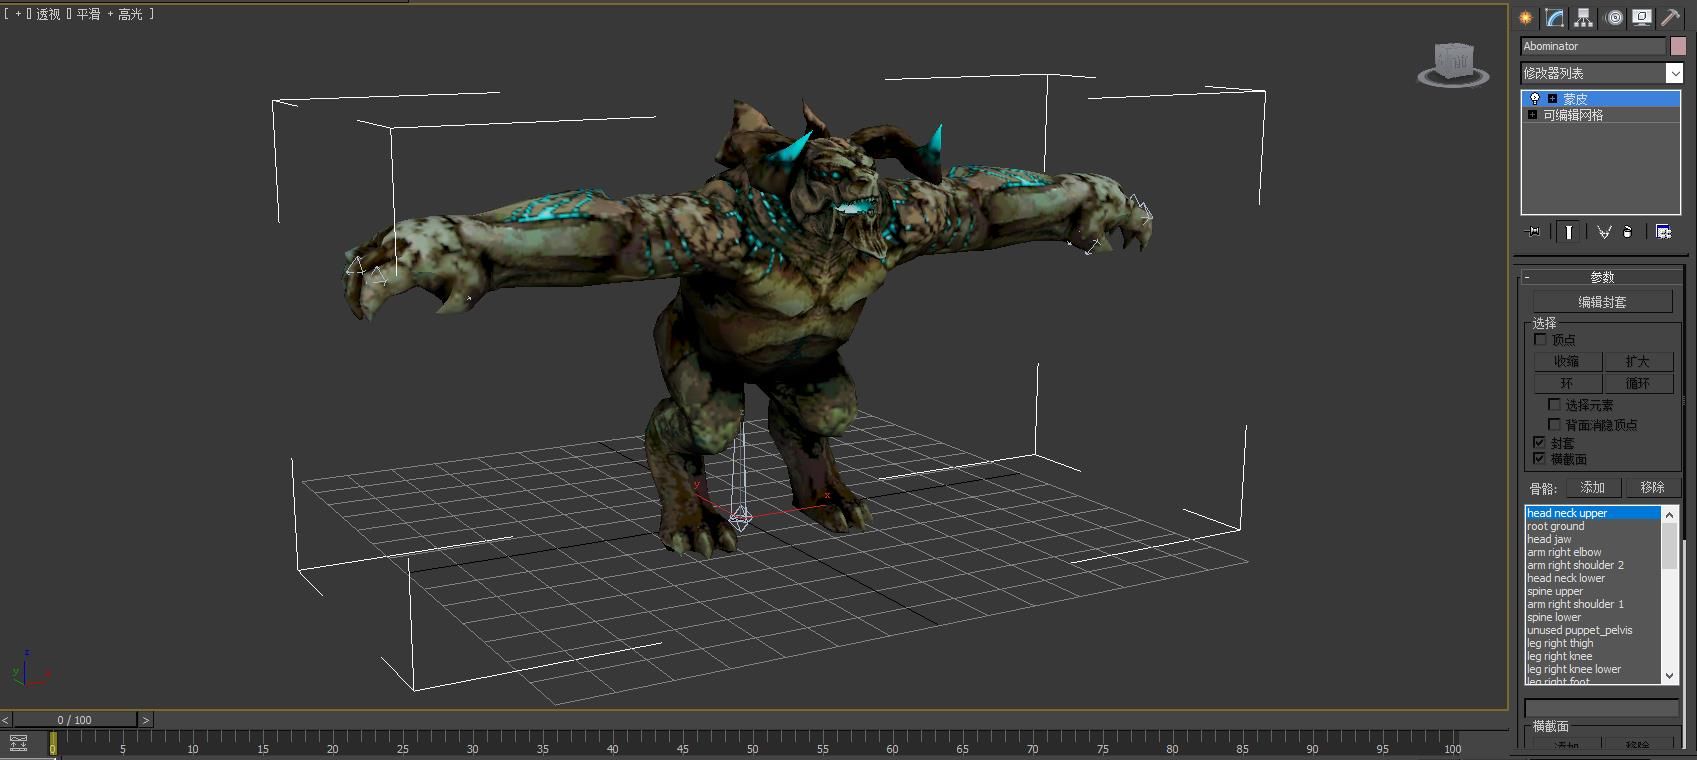Viewport: 1697px width, 760px height.
Task: Click the timeline next-frame arrow
Action: click(146, 720)
